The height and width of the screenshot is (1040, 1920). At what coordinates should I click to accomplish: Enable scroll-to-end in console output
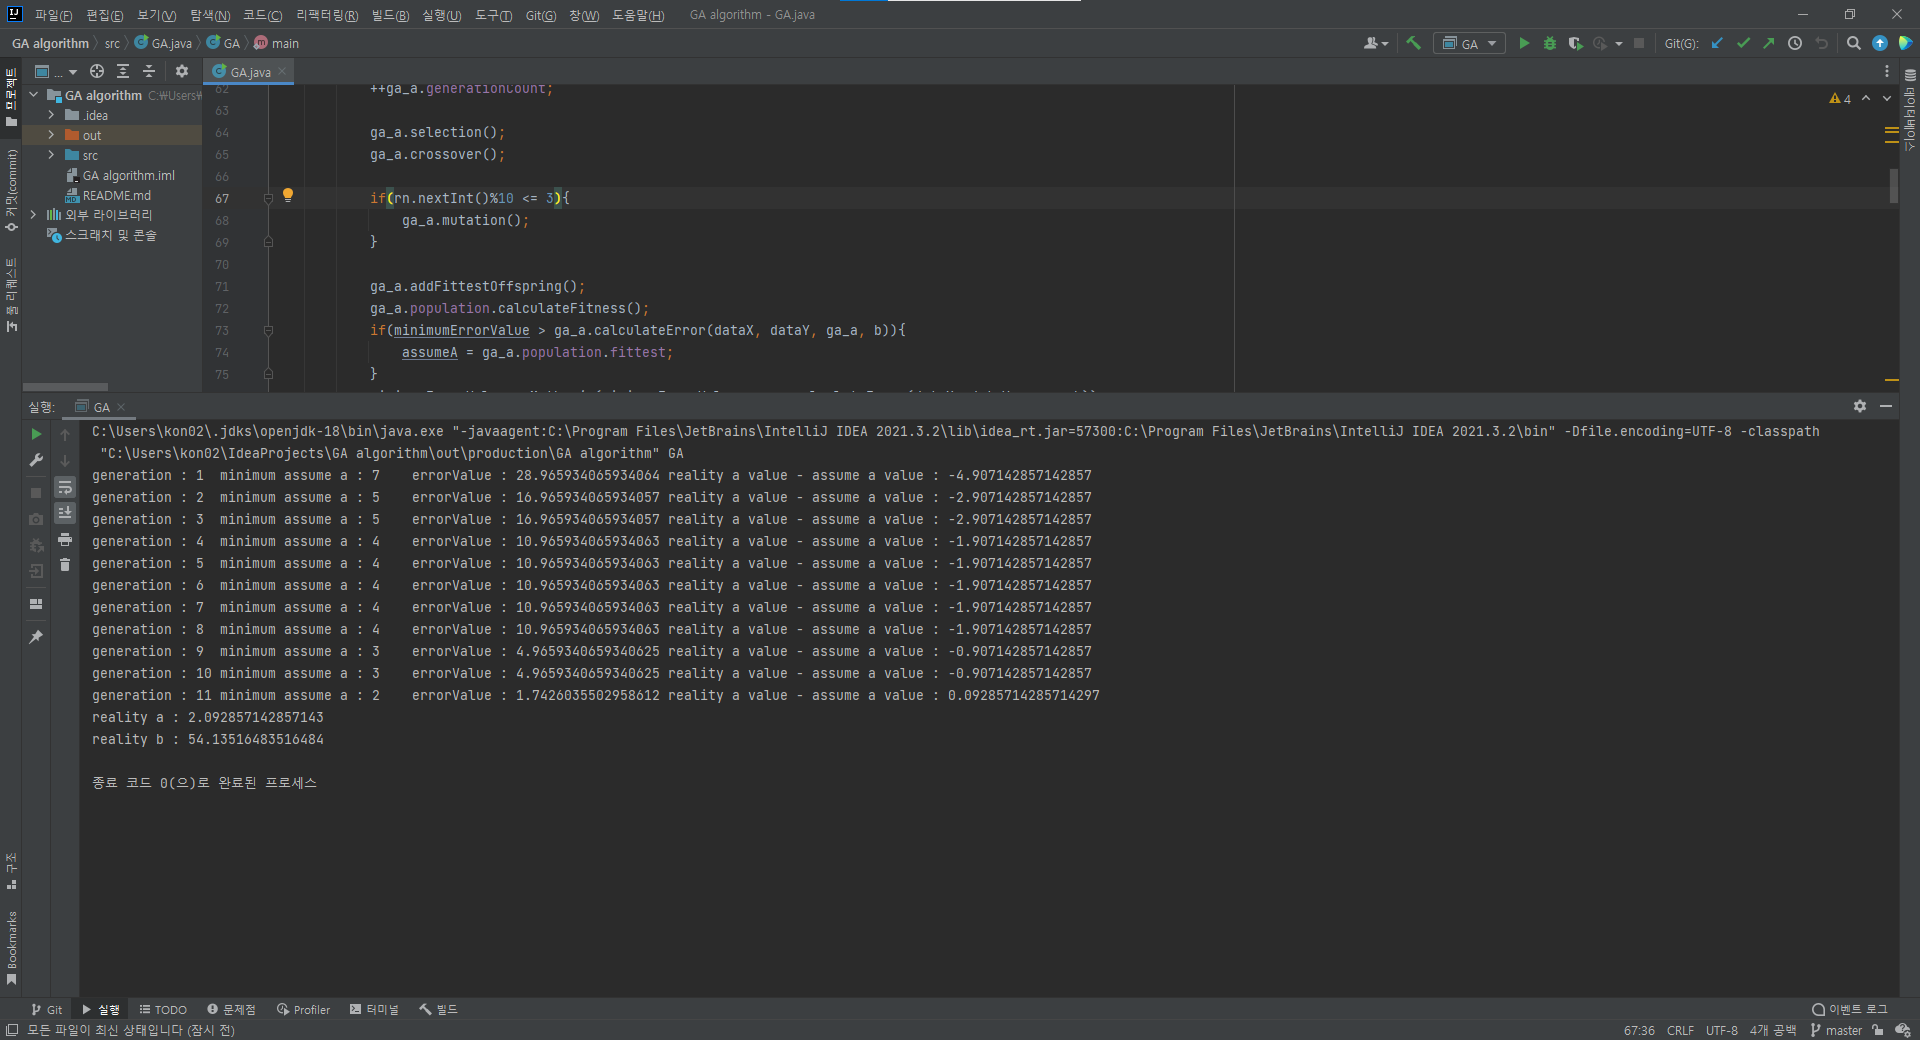pos(65,513)
